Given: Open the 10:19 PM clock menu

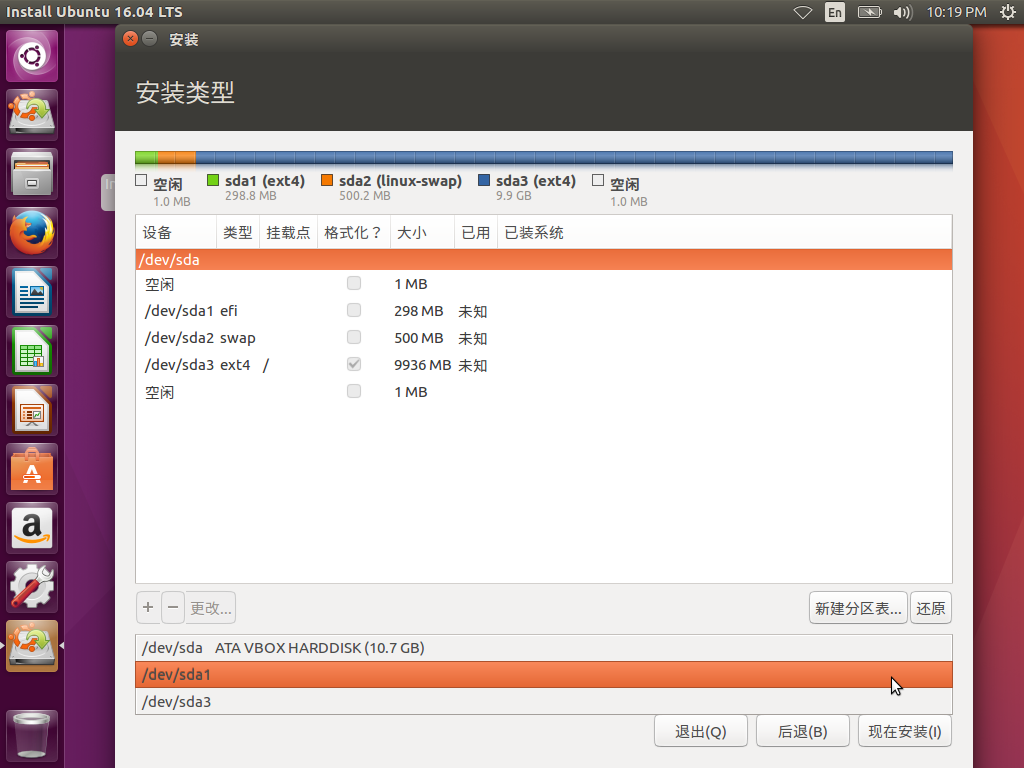Looking at the screenshot, I should coord(956,12).
